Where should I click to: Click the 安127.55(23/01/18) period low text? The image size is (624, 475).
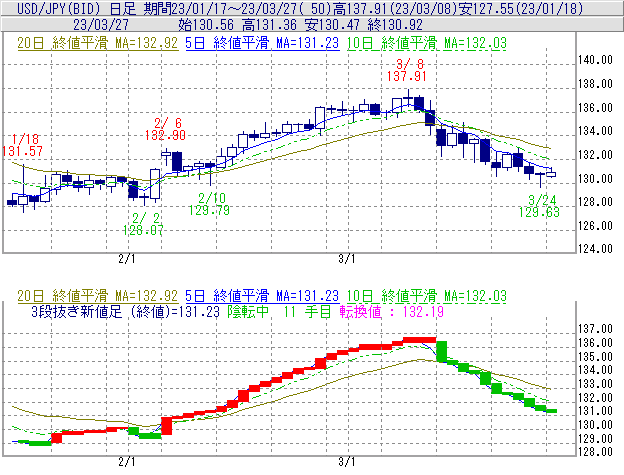pyautogui.click(x=521, y=8)
